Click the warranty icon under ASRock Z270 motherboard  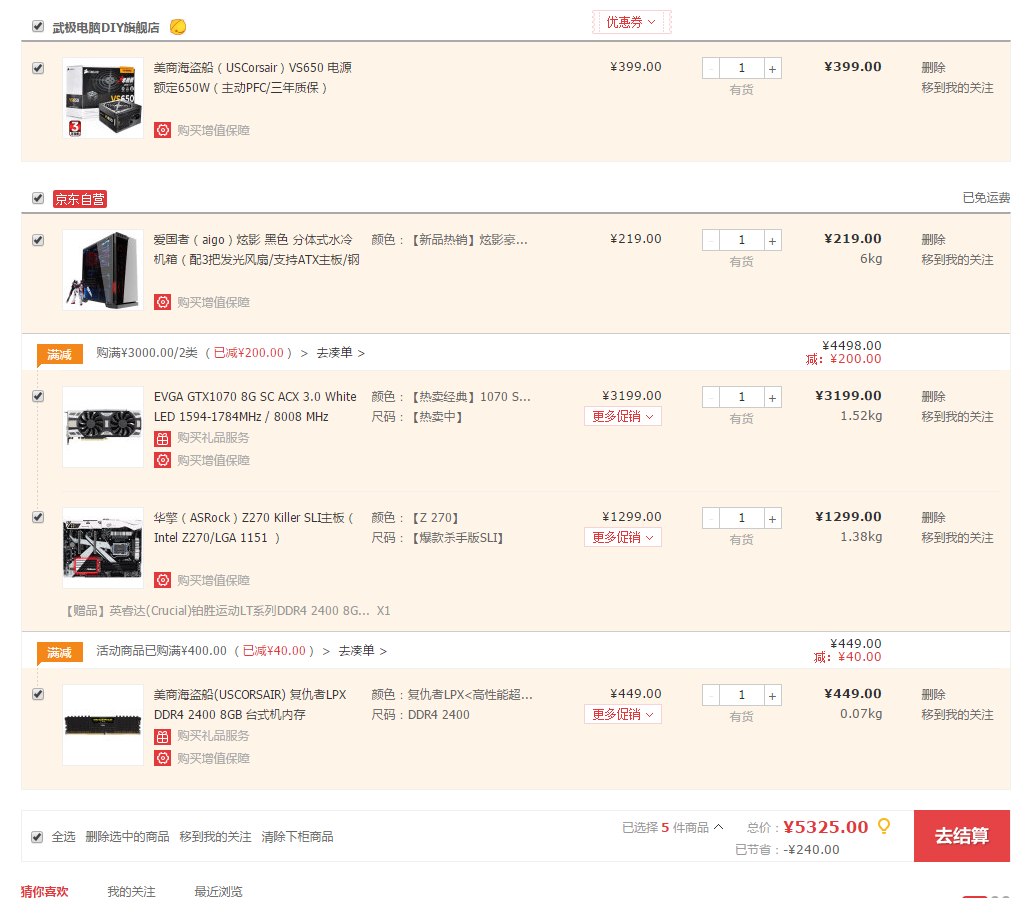pyautogui.click(x=163, y=580)
